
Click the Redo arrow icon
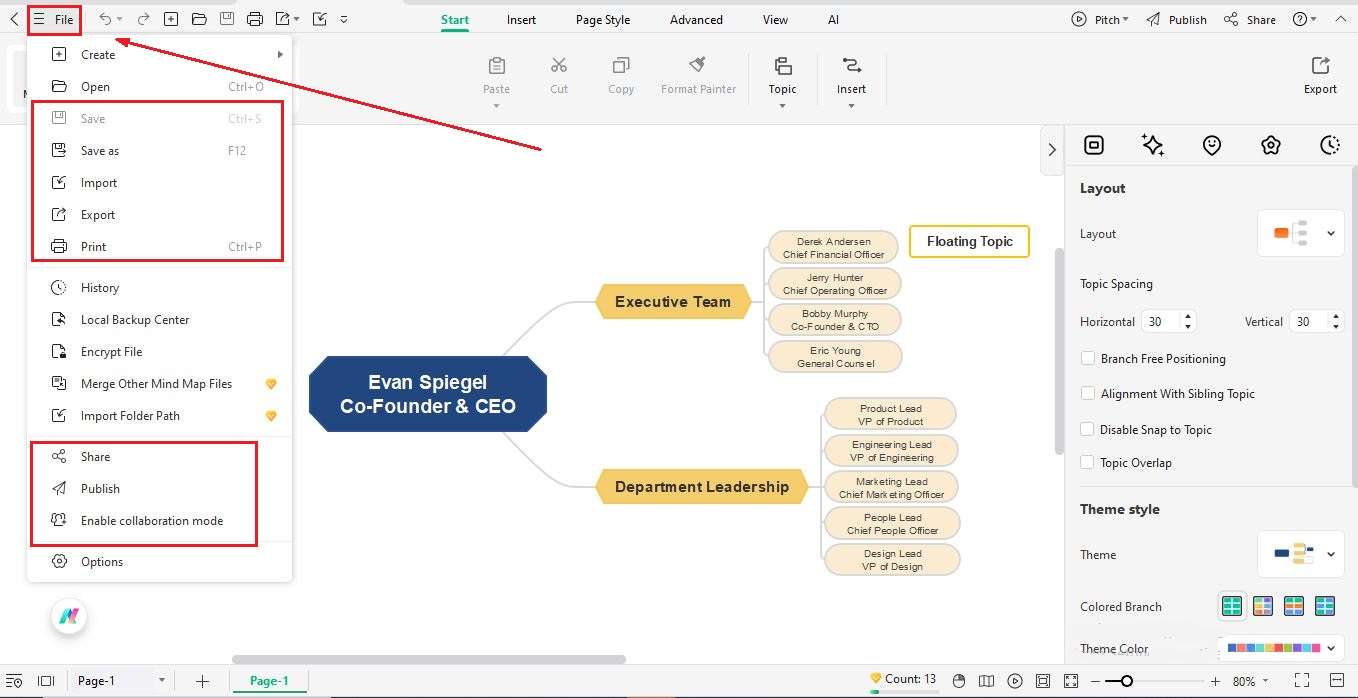click(143, 19)
